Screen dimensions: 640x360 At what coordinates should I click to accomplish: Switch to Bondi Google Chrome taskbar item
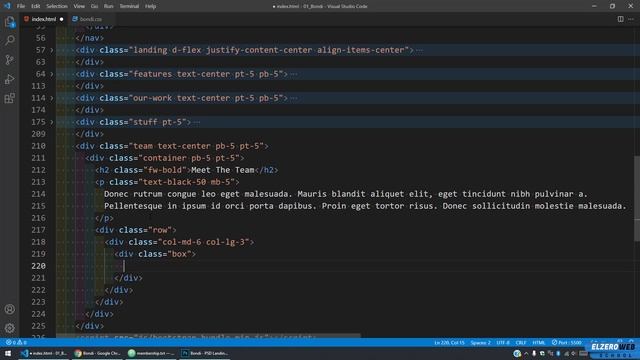coord(97,353)
